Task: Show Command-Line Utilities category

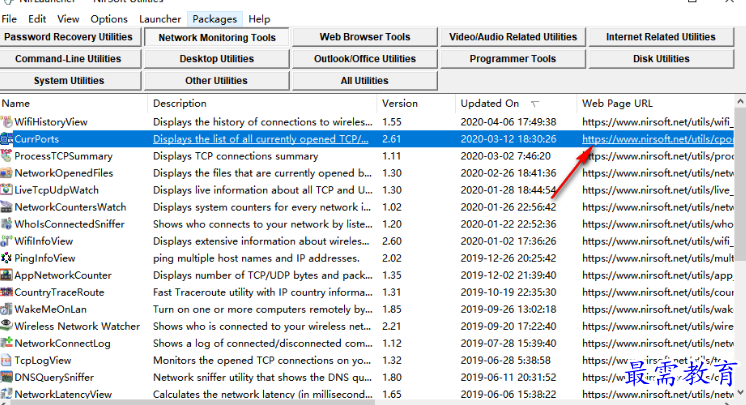Action: click(69, 59)
